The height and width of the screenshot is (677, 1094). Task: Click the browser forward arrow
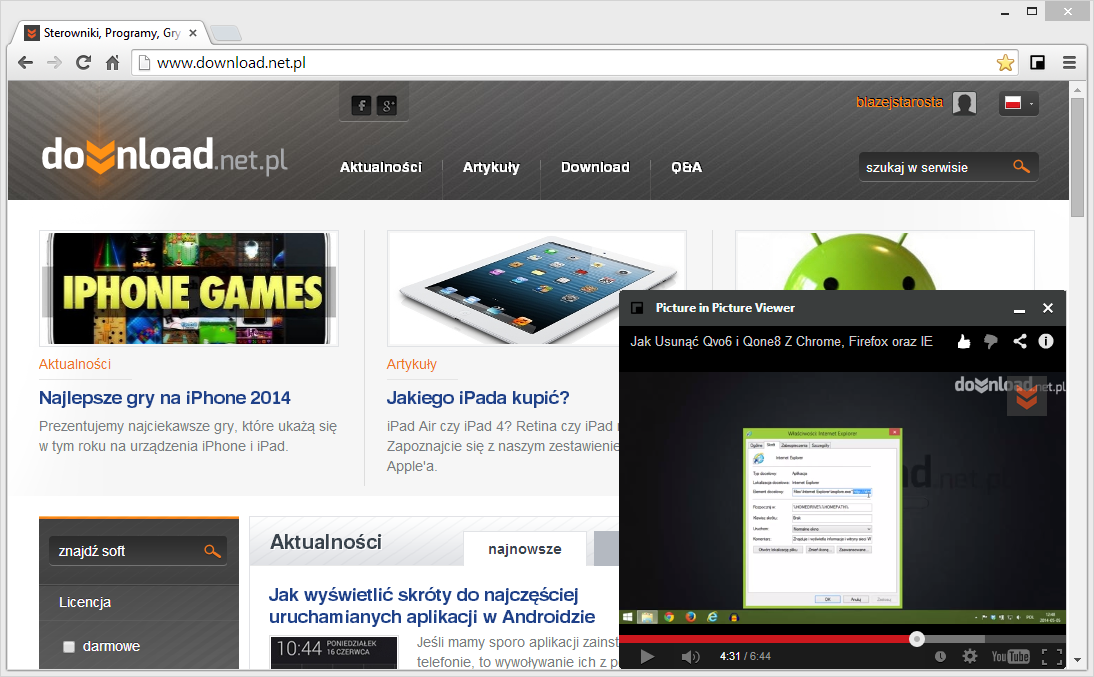point(54,63)
